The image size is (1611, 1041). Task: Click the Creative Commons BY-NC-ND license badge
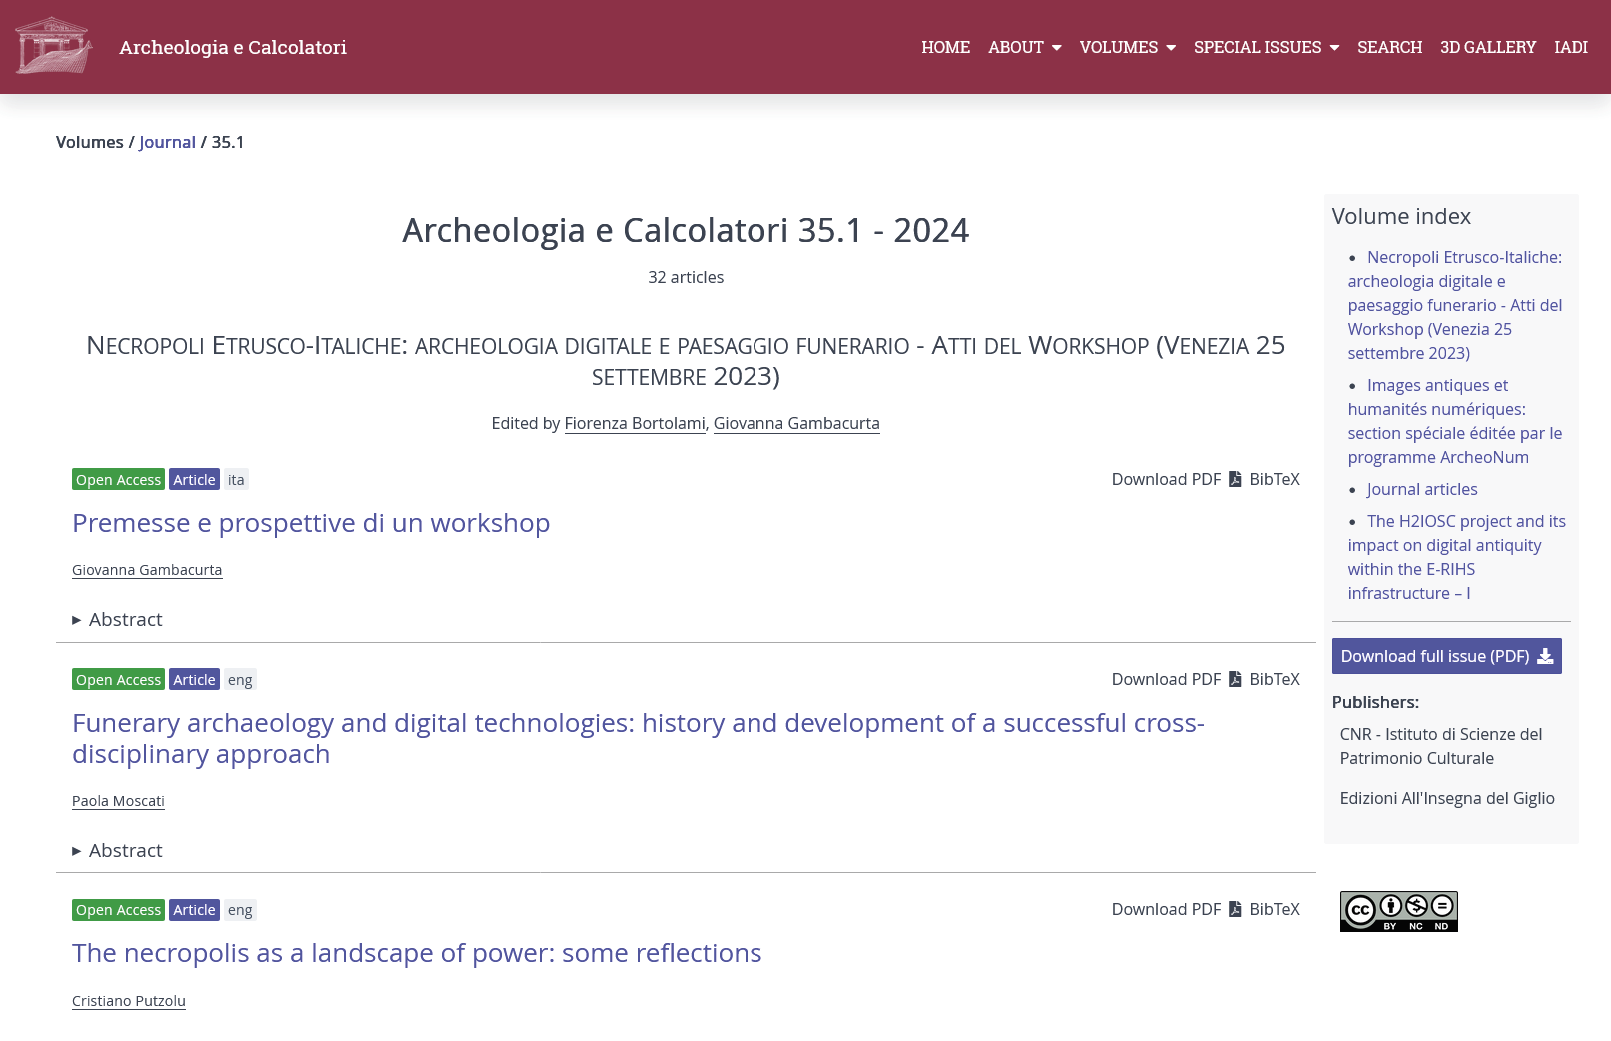[x=1398, y=911]
